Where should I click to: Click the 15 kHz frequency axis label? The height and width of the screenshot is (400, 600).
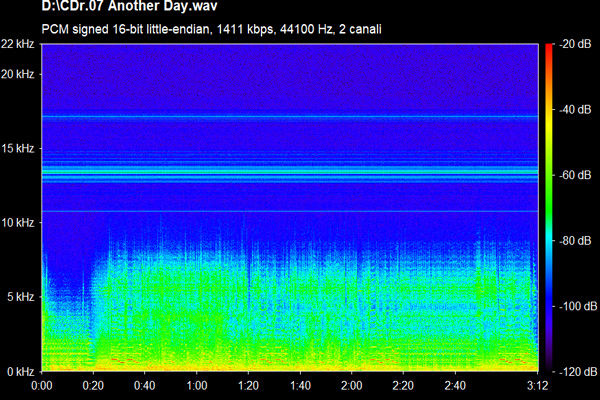[18, 148]
